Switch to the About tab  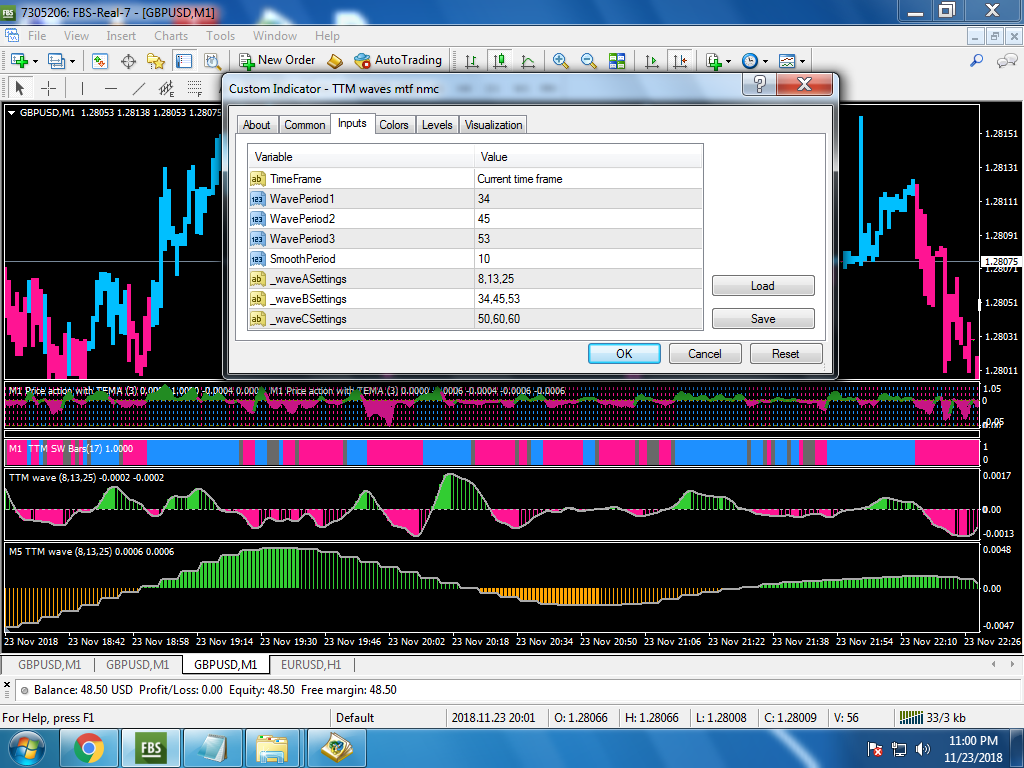pyautogui.click(x=257, y=125)
